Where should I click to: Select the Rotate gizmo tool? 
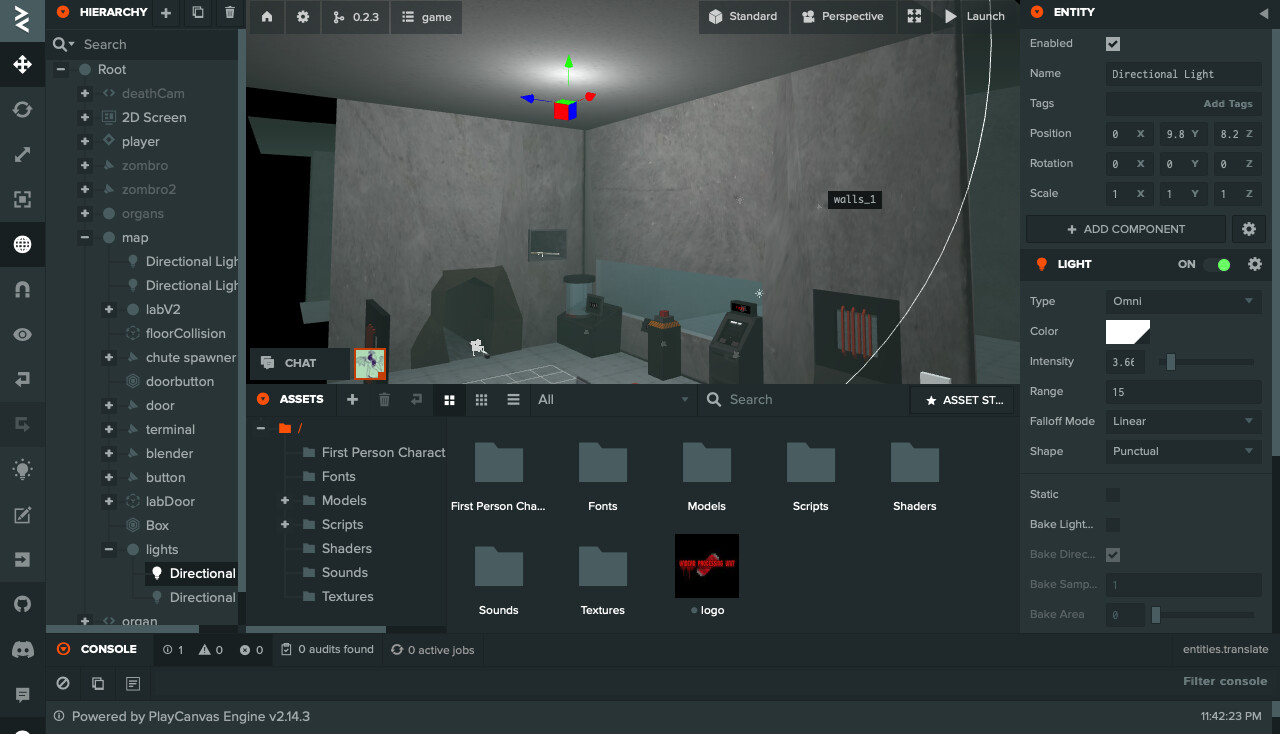(x=22, y=110)
